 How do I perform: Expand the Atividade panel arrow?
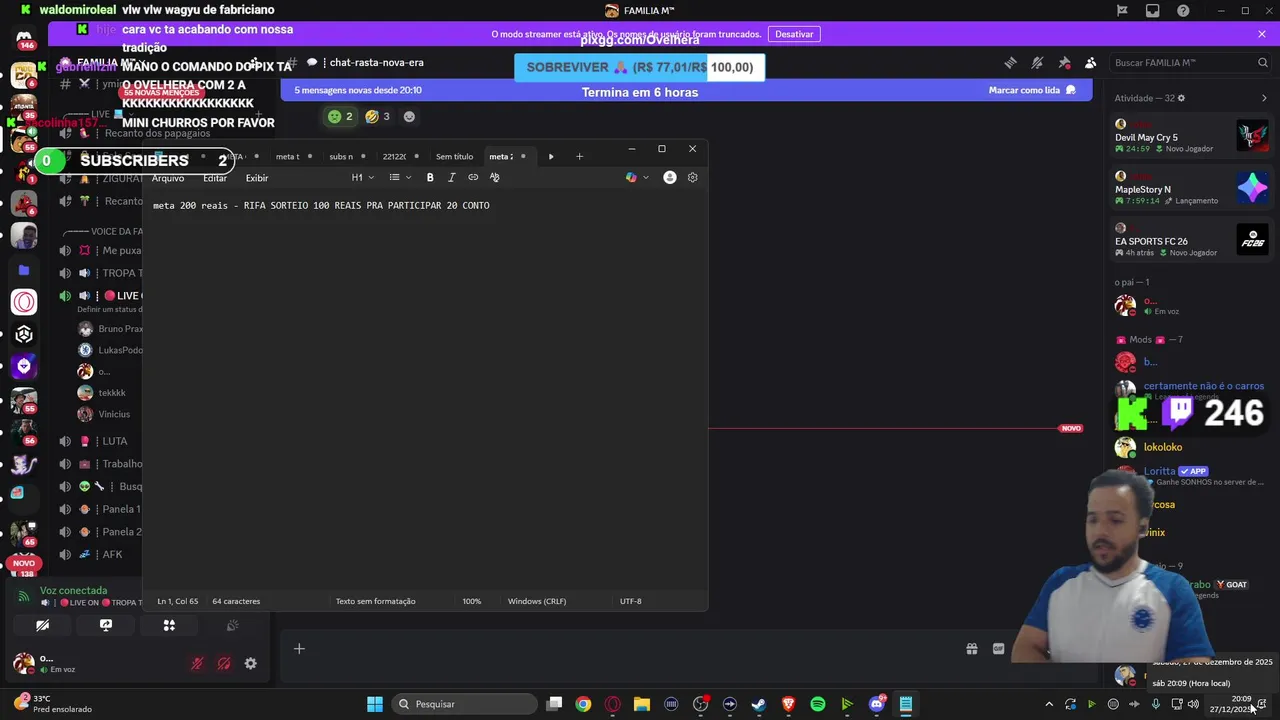pyautogui.click(x=1264, y=98)
